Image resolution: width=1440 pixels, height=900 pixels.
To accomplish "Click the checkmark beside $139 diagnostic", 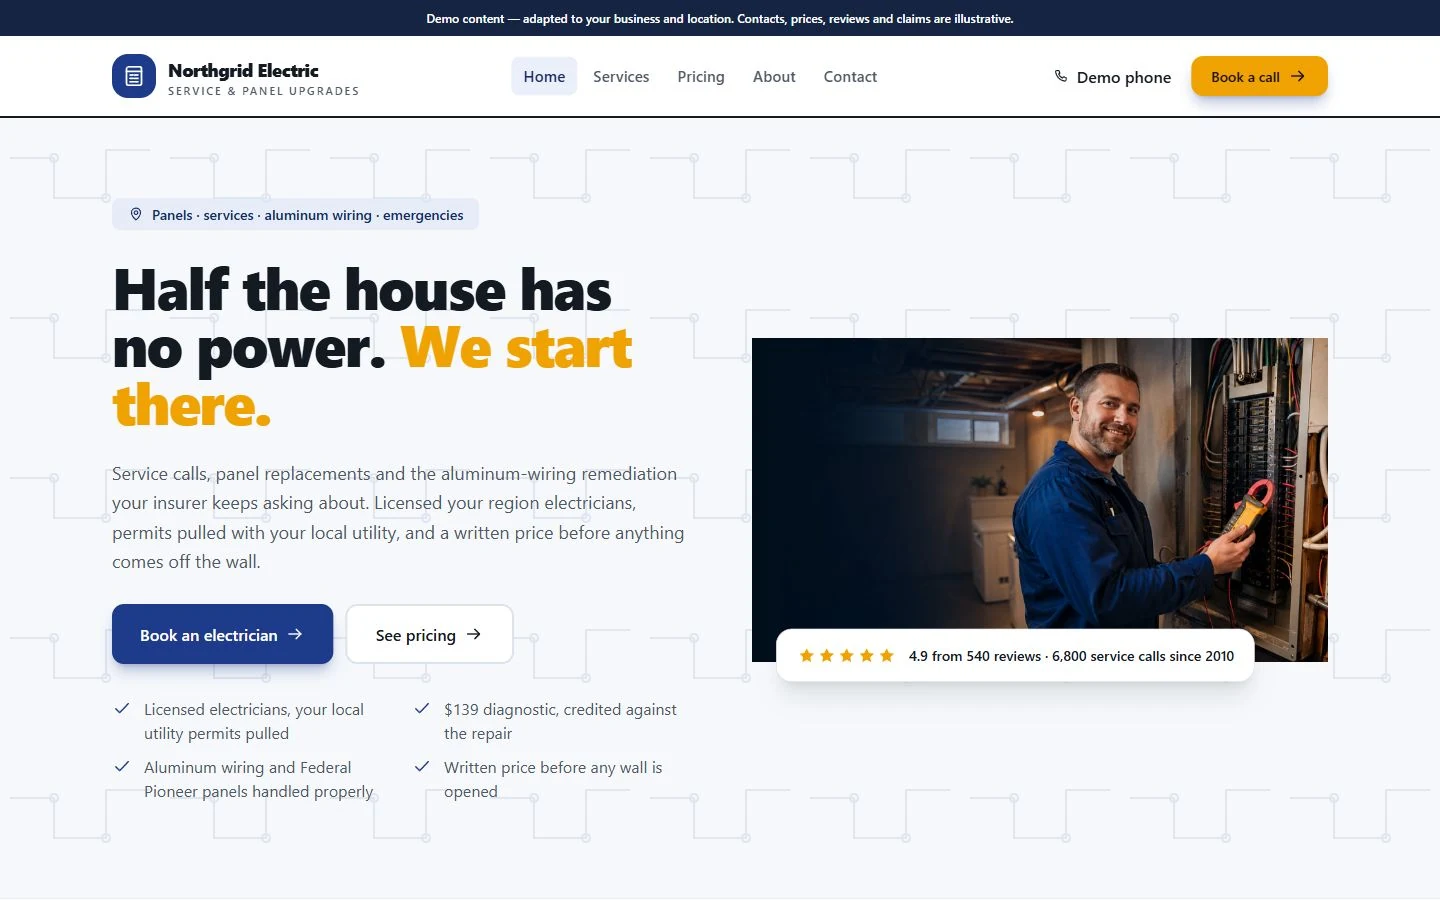I will (x=422, y=708).
